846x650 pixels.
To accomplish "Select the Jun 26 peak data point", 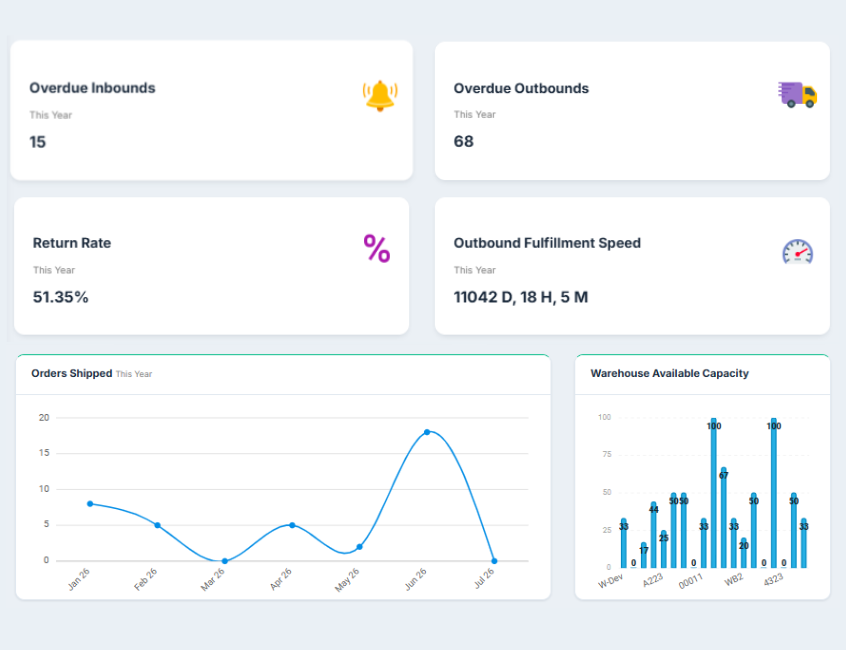I will click(427, 432).
